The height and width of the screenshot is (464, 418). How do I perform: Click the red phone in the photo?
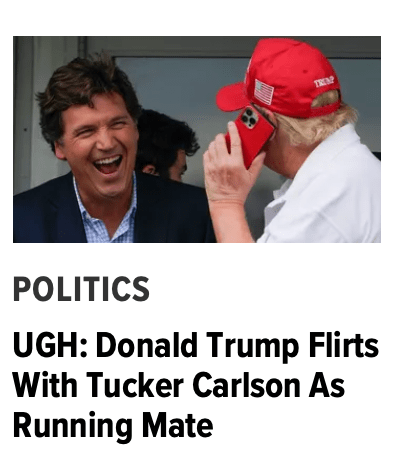pyautogui.click(x=250, y=136)
